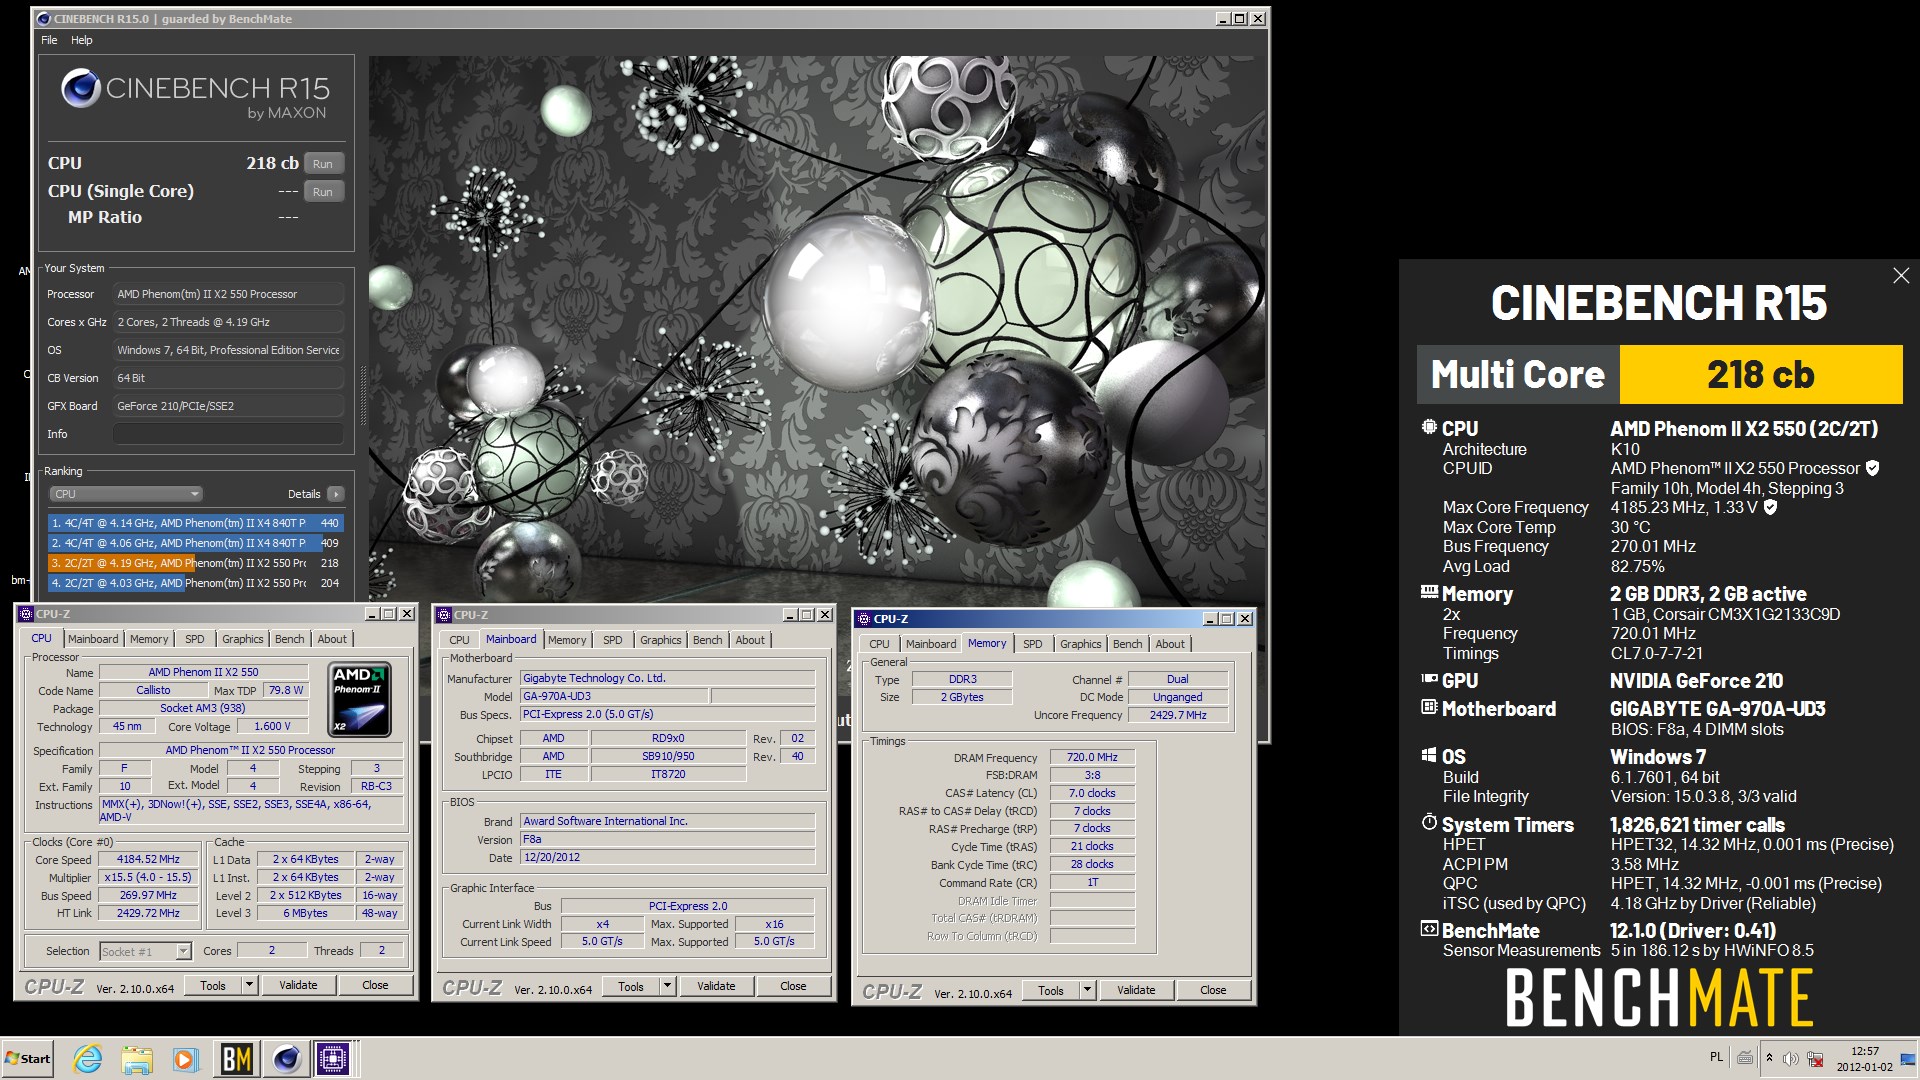This screenshot has width=1920, height=1080.
Task: Click title icon of CPU-Z Mainboard window
Action: click(x=444, y=615)
